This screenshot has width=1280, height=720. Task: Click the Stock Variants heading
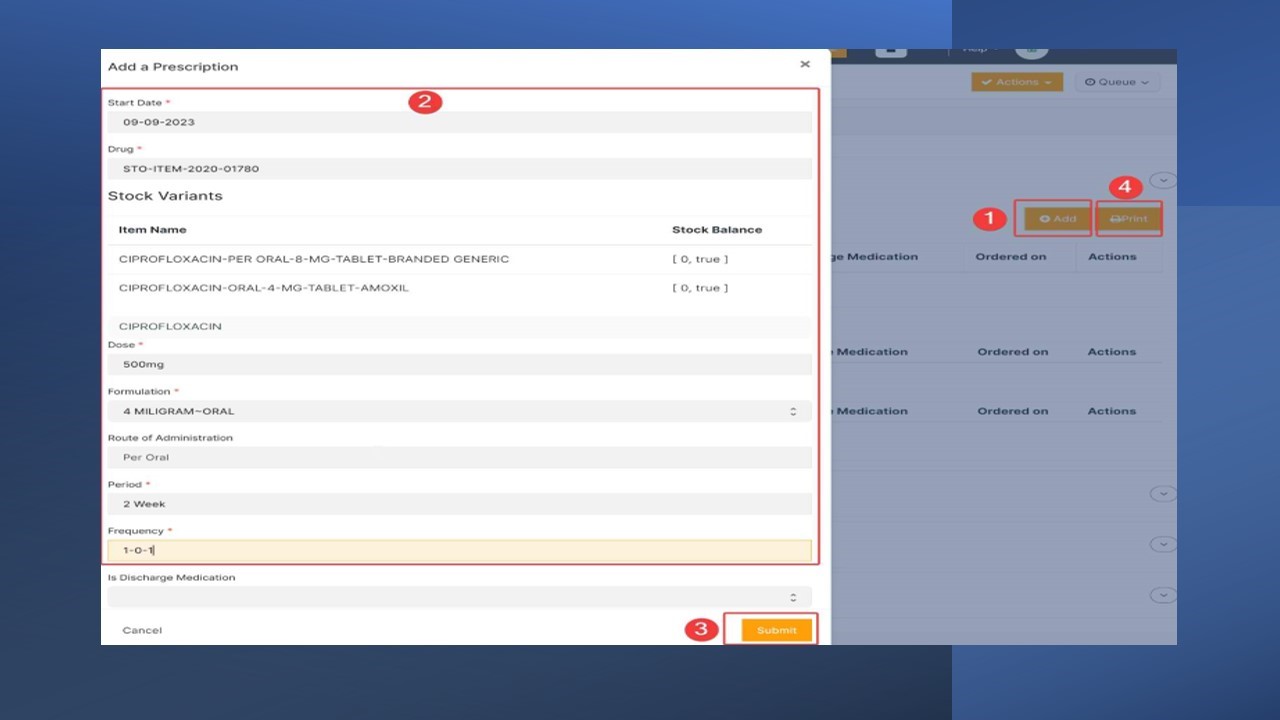165,196
